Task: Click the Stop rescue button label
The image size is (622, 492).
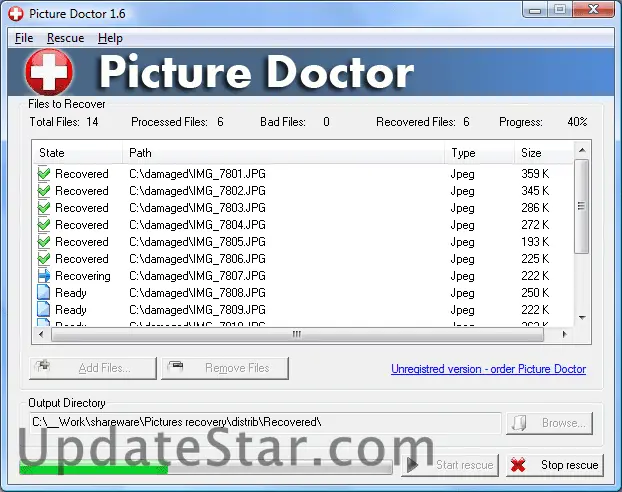Action: [x=570, y=465]
